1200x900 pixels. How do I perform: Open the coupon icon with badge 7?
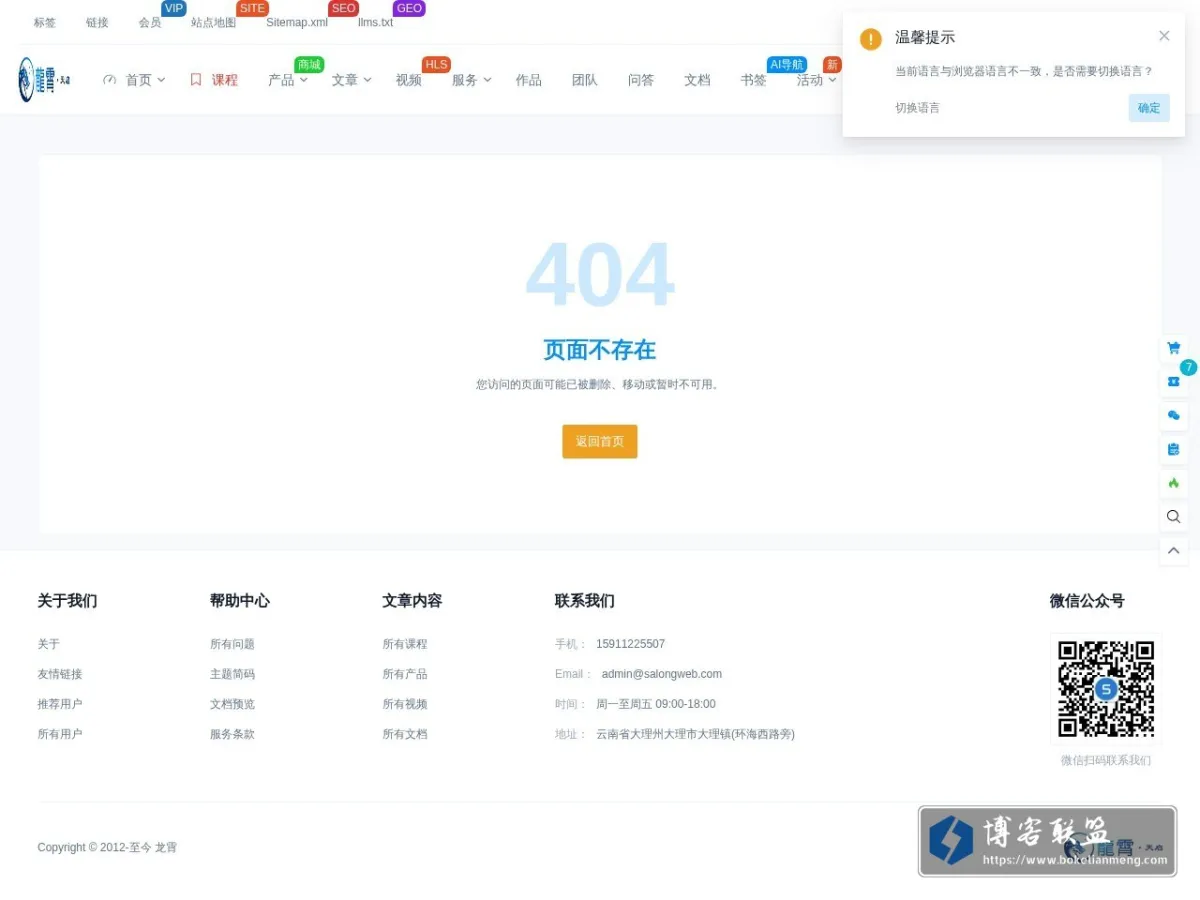[x=1174, y=381]
